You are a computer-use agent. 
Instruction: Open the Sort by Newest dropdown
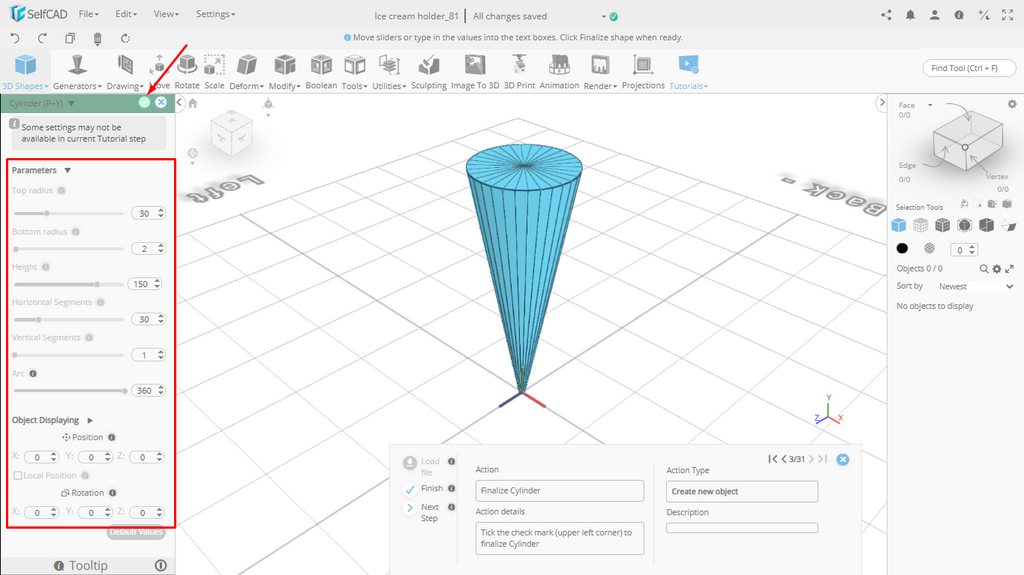[x=976, y=286]
